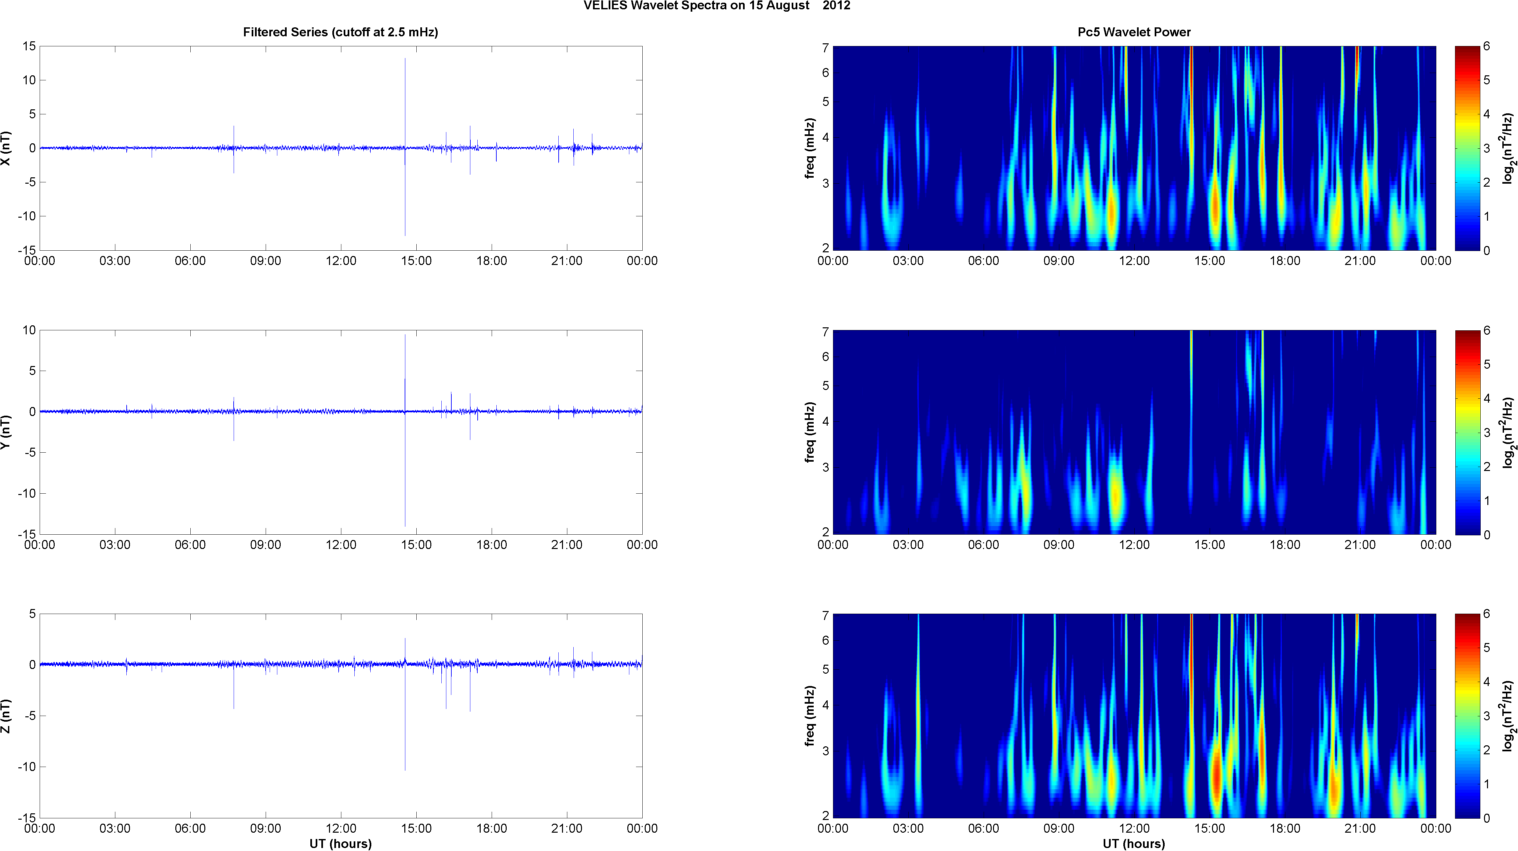The image size is (1518, 851).
Task: Click 'UT (hours)' under the Z time series
Action: click(340, 844)
